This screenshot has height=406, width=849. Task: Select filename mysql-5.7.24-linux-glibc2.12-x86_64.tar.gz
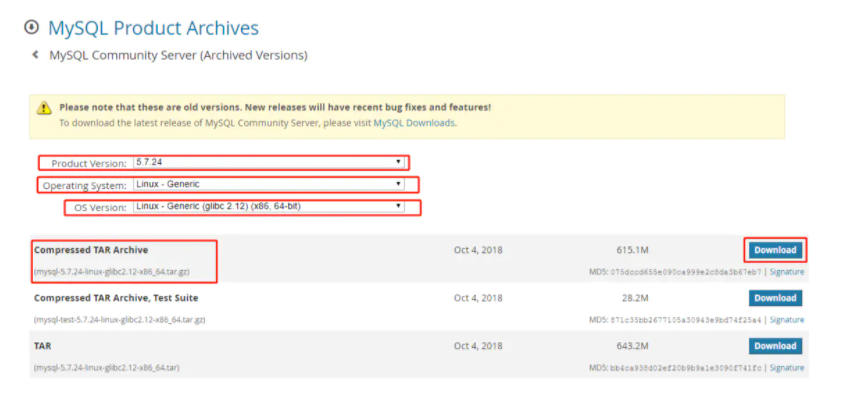(x=112, y=272)
